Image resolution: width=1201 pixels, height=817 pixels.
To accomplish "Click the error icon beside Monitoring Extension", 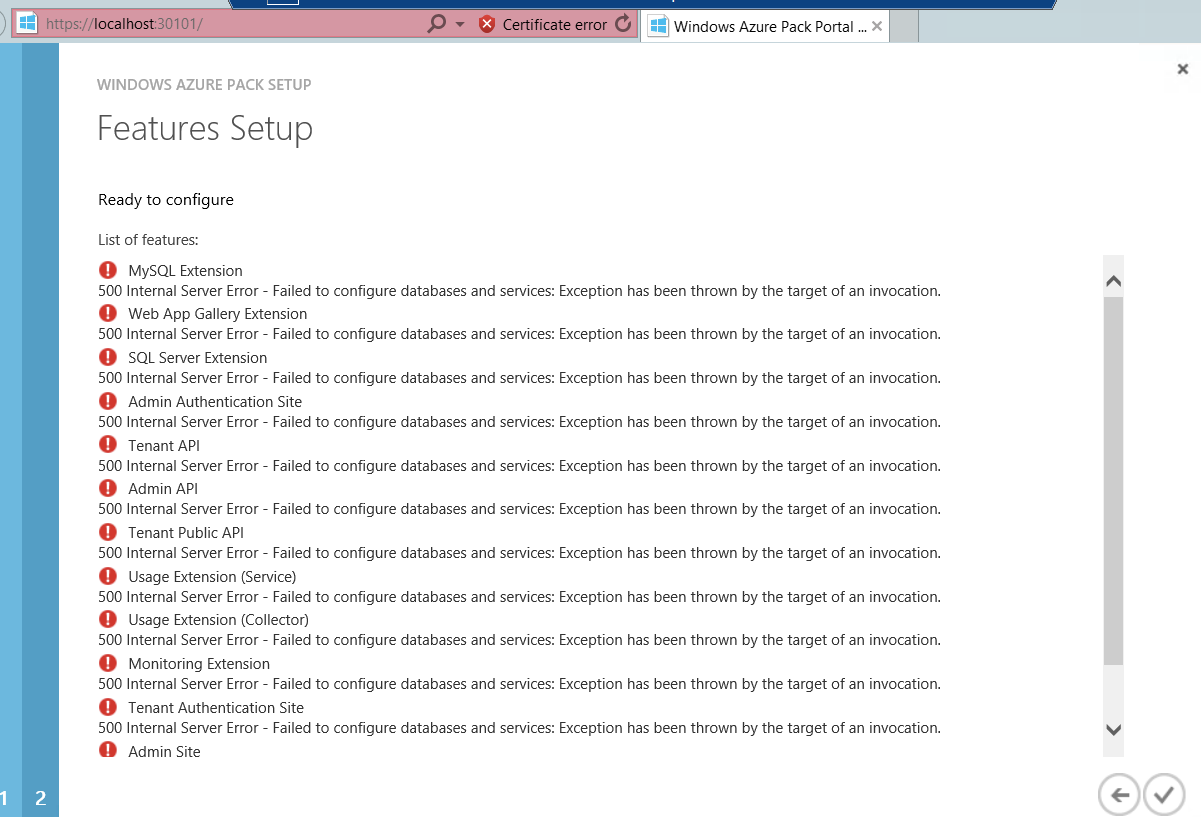I will [108, 663].
